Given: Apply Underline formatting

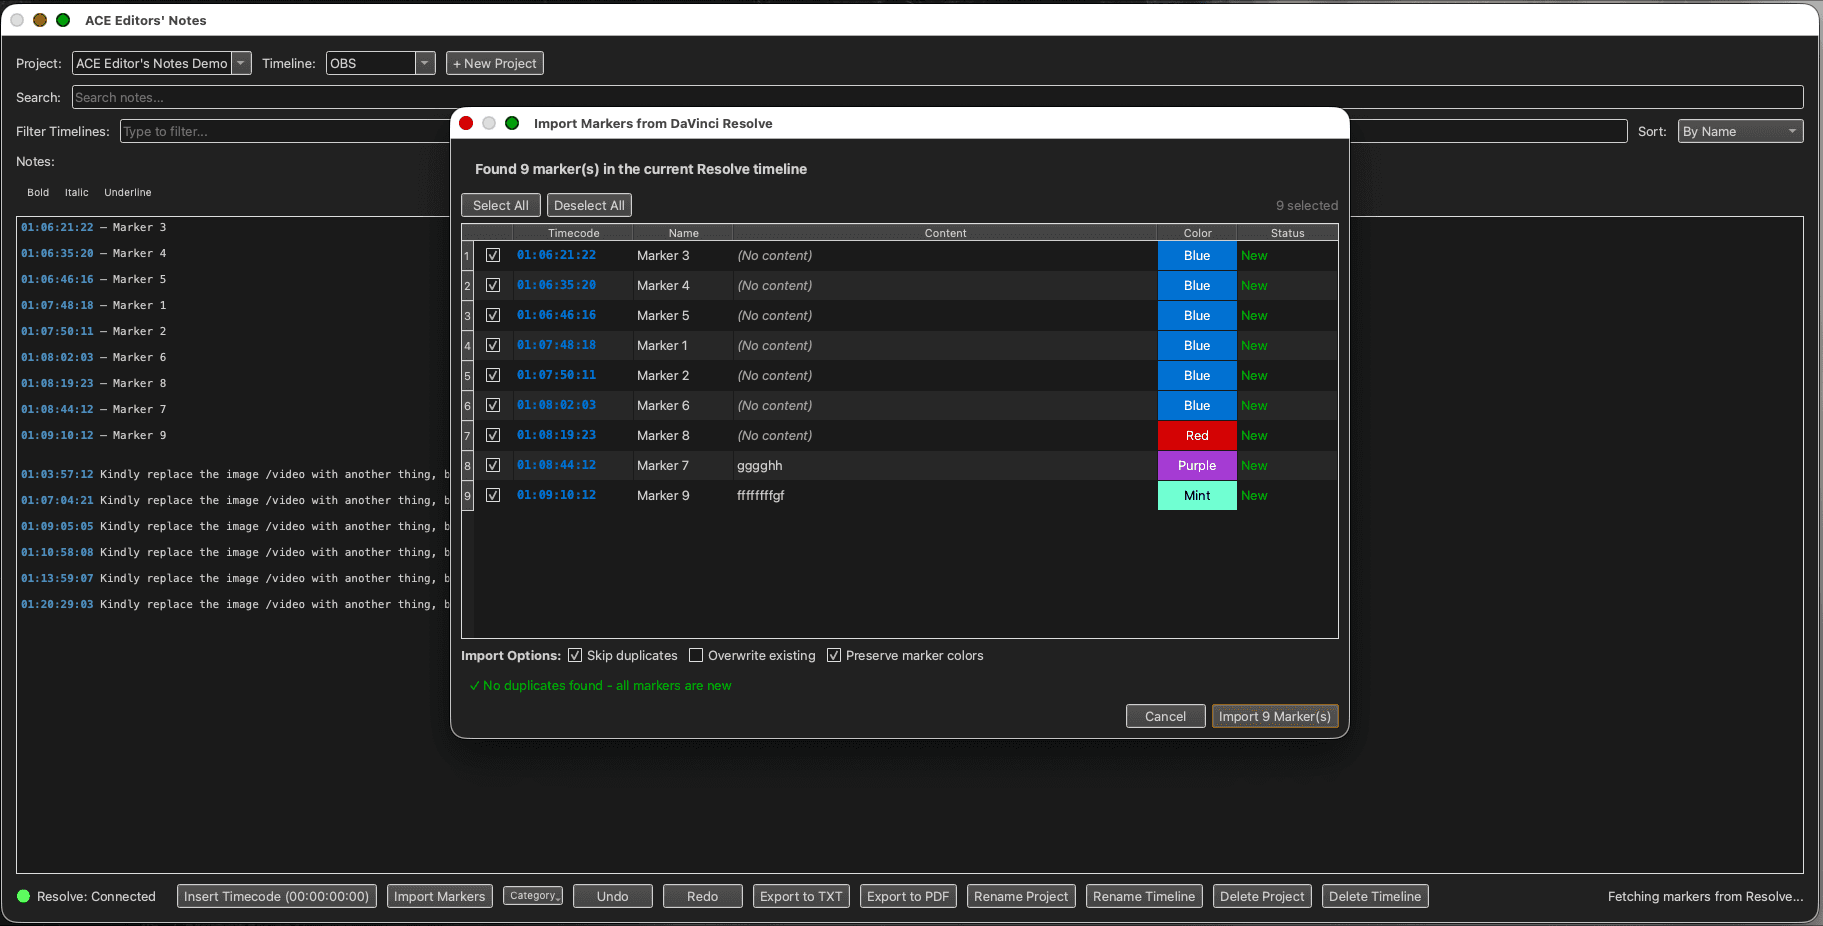Looking at the screenshot, I should tap(128, 192).
